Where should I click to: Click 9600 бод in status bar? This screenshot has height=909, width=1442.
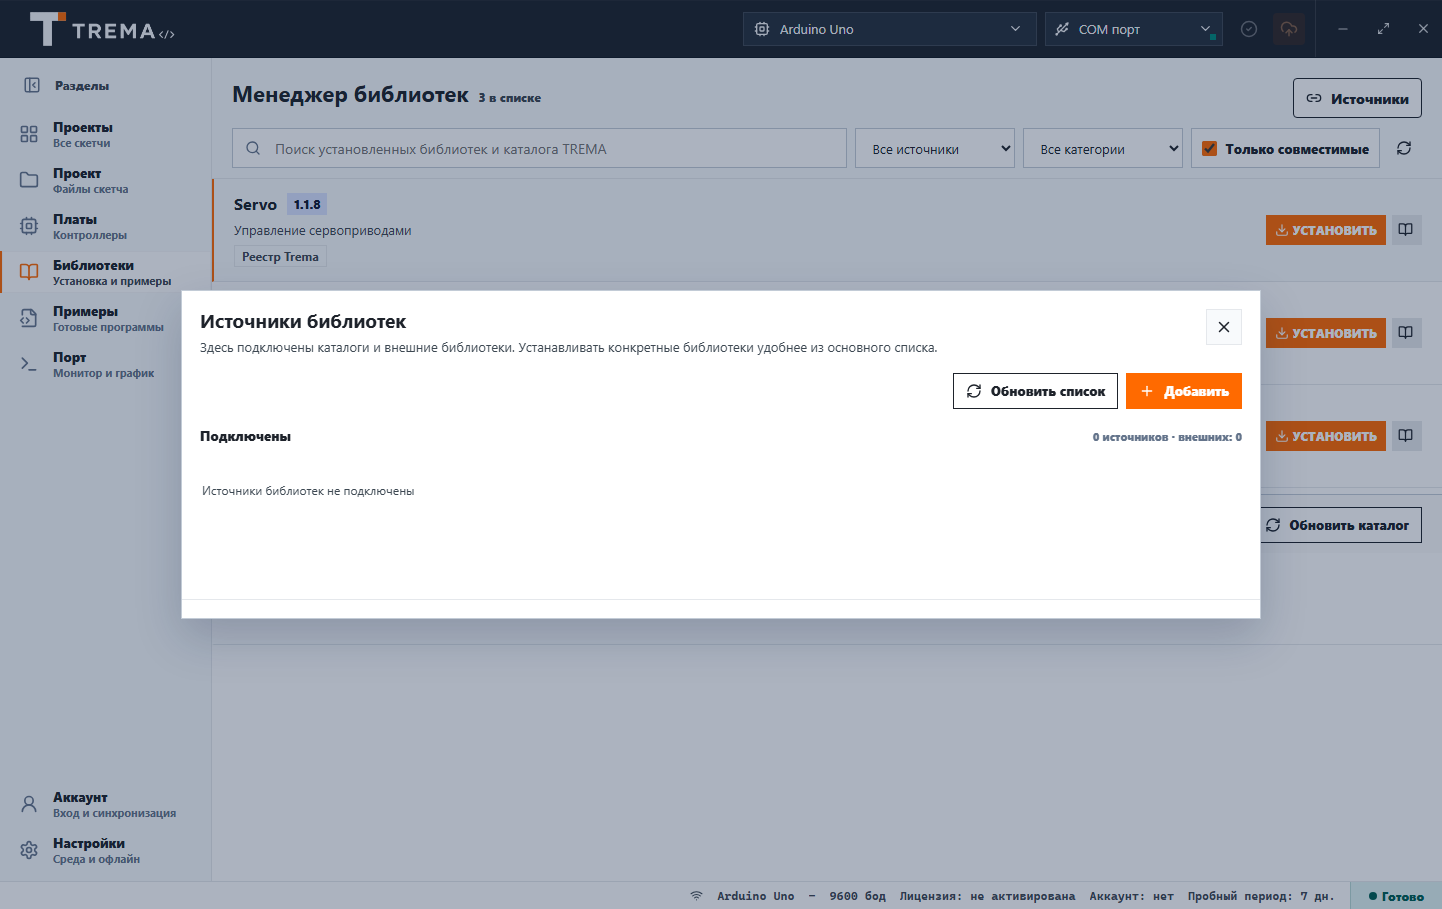click(x=857, y=896)
